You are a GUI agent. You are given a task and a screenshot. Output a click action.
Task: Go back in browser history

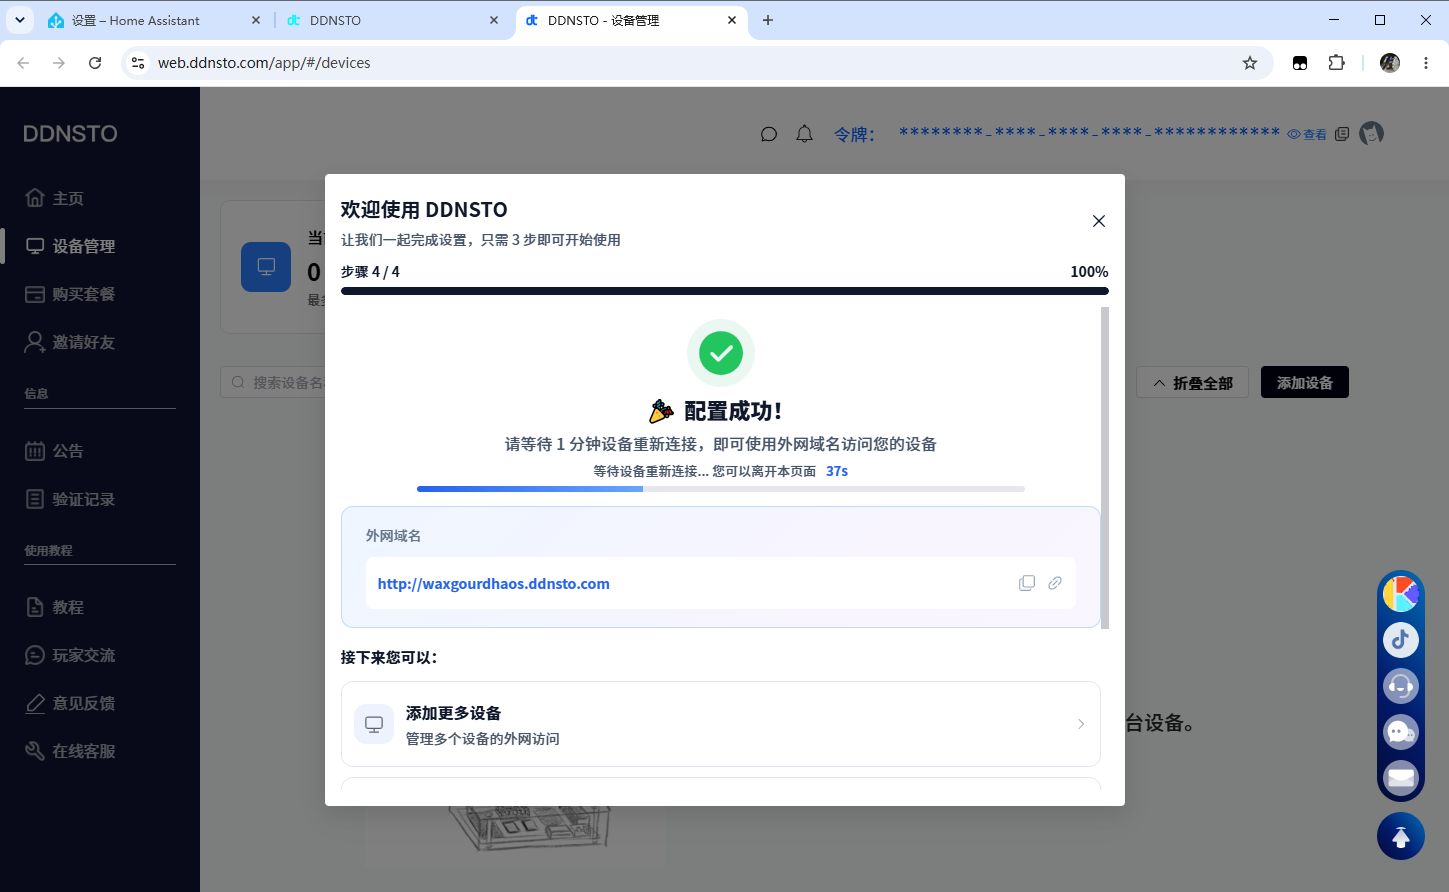click(x=23, y=63)
